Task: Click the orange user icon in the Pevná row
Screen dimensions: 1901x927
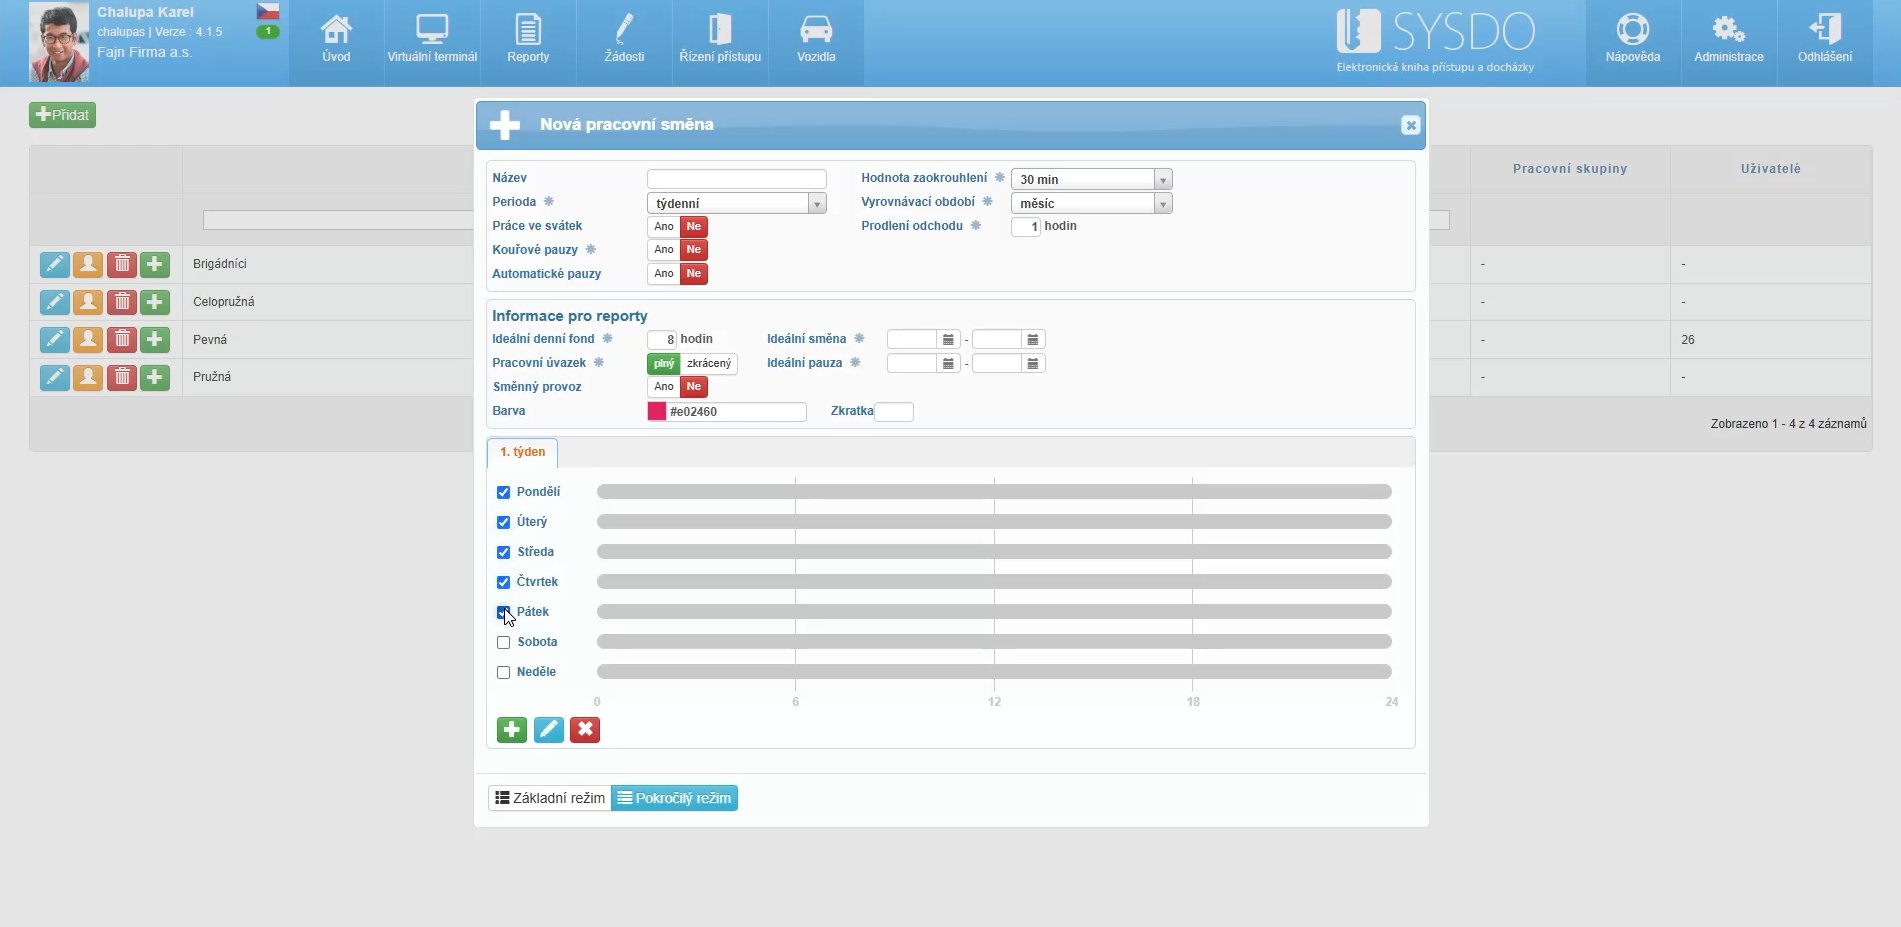Action: tap(88, 340)
